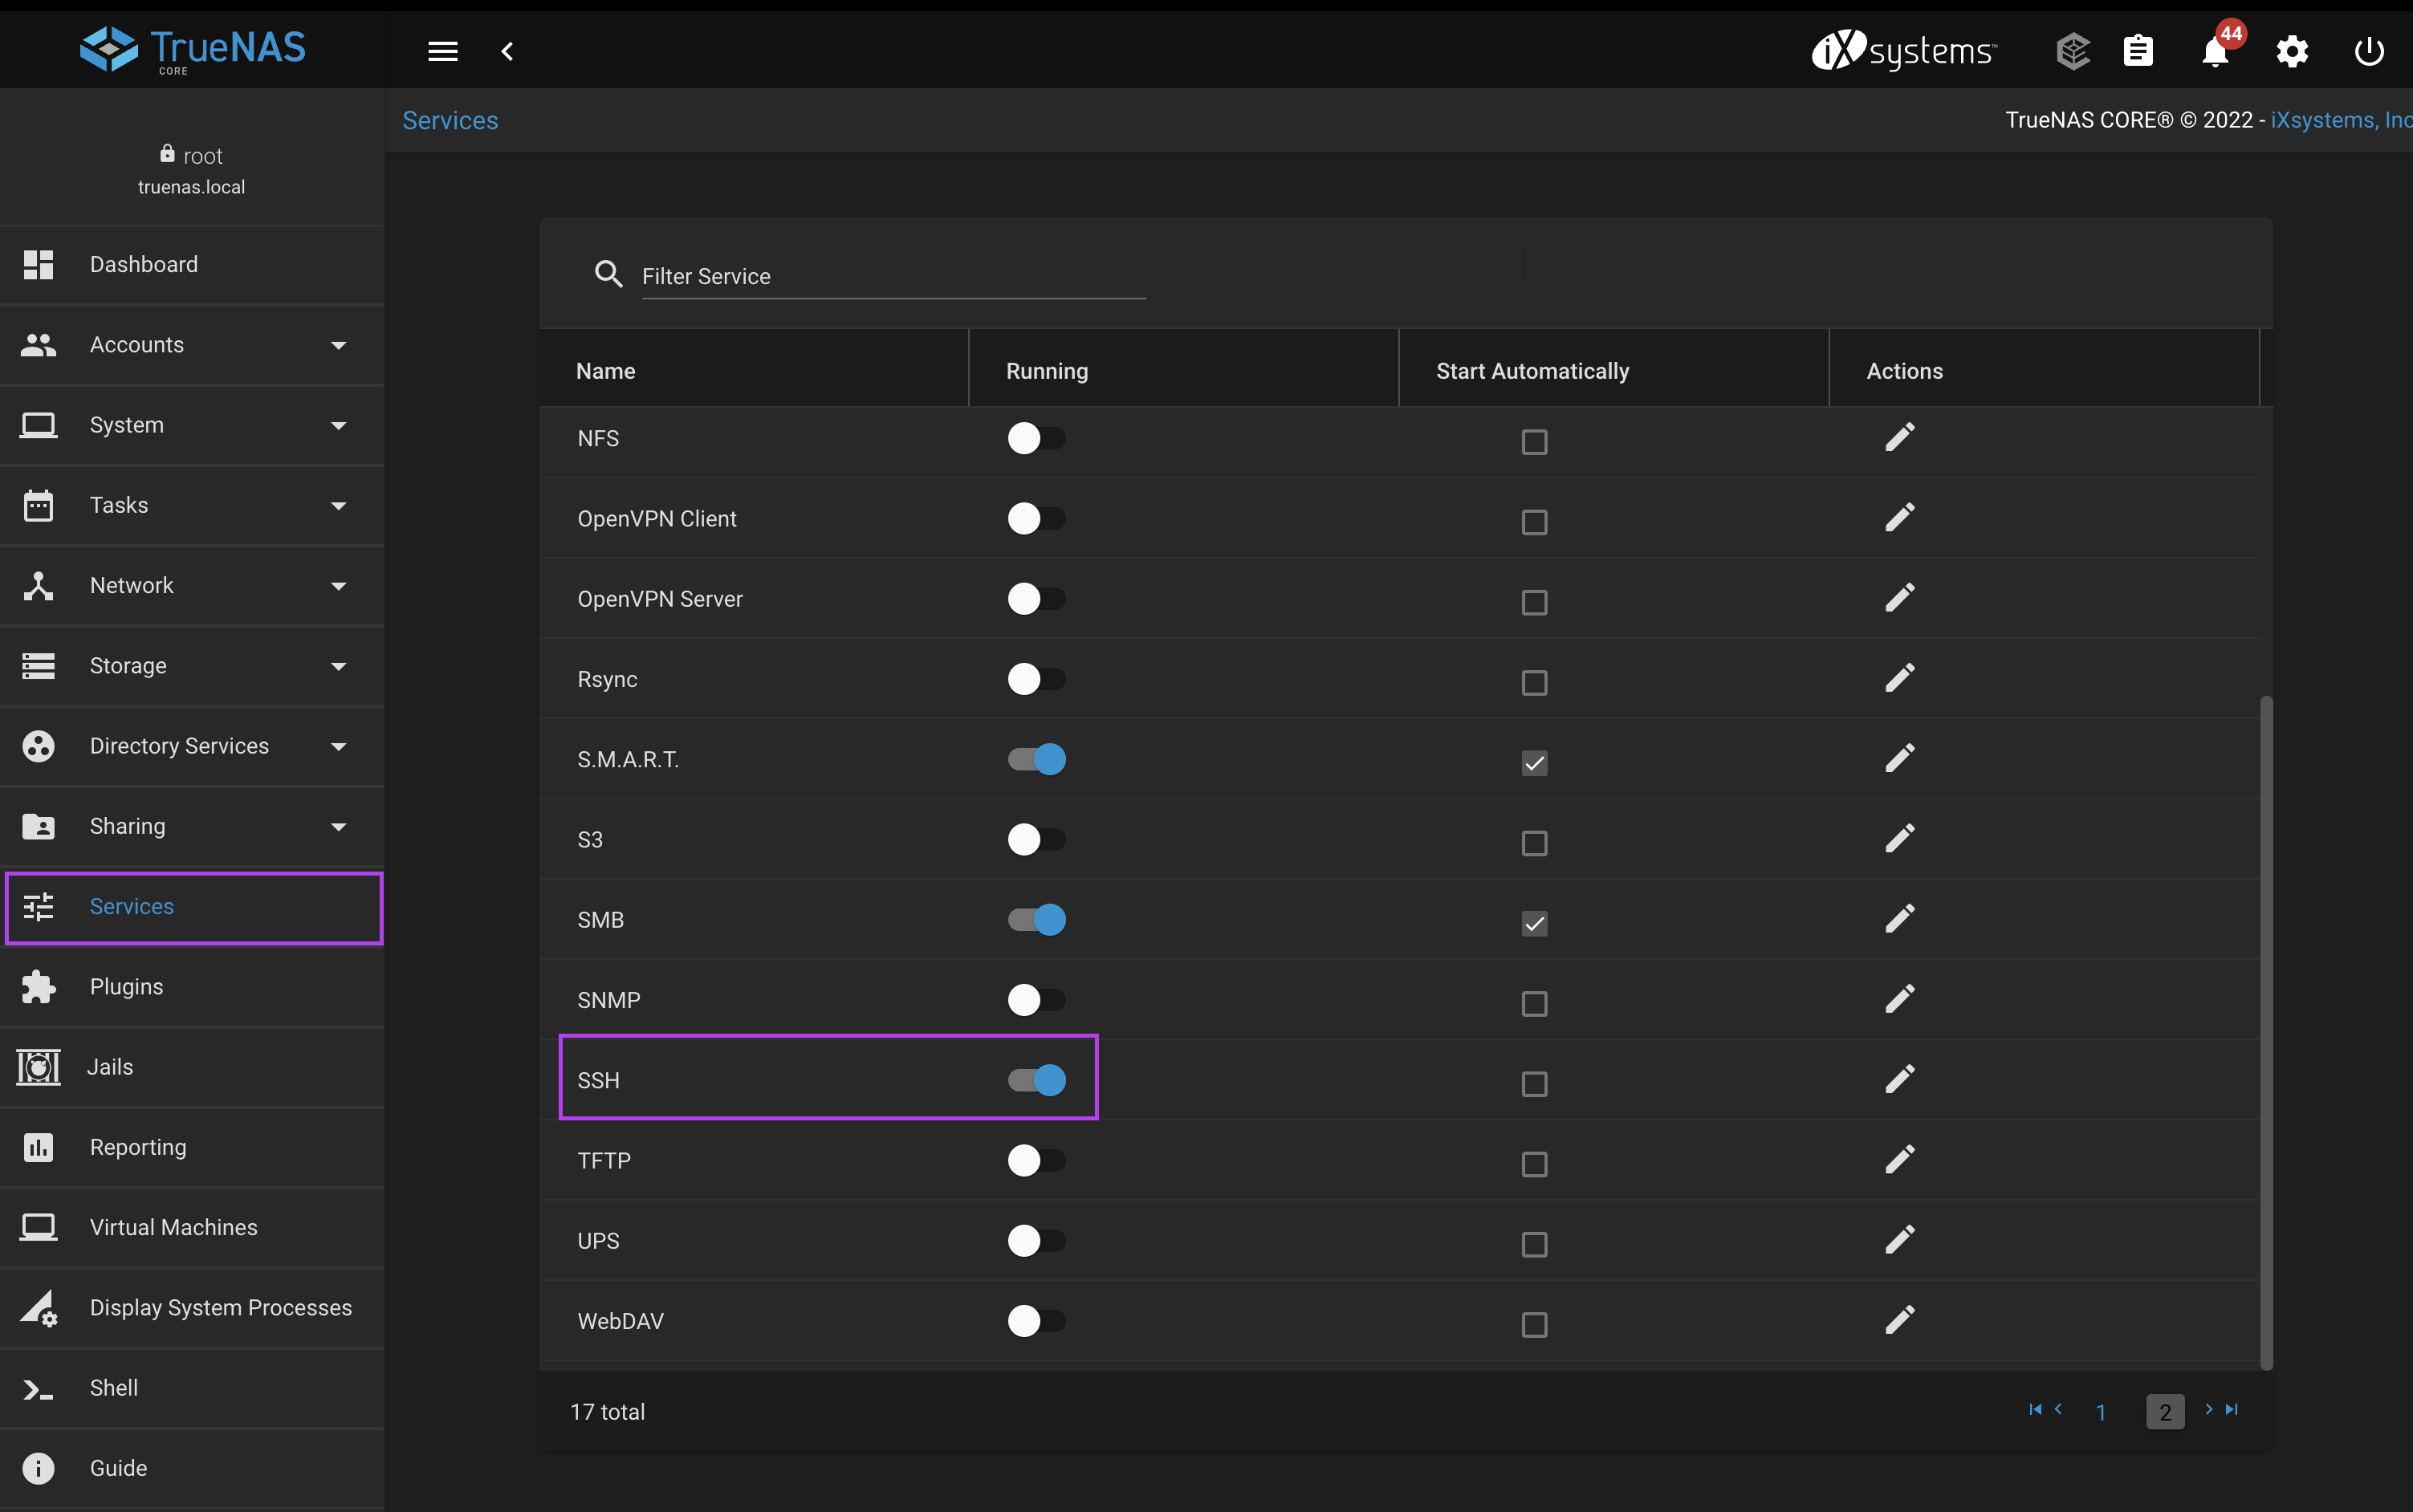
Task: Open Plugins from the sidebar
Action: pos(126,987)
